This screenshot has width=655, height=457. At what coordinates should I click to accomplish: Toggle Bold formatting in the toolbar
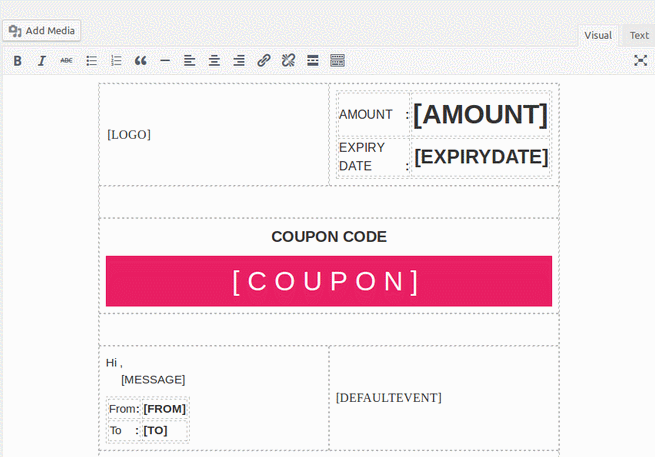pos(17,61)
